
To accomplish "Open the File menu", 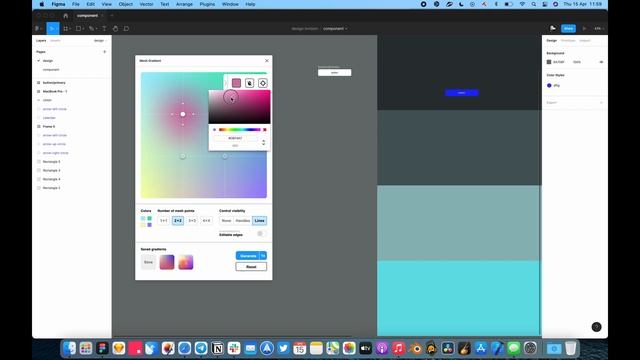I will [x=76, y=4].
